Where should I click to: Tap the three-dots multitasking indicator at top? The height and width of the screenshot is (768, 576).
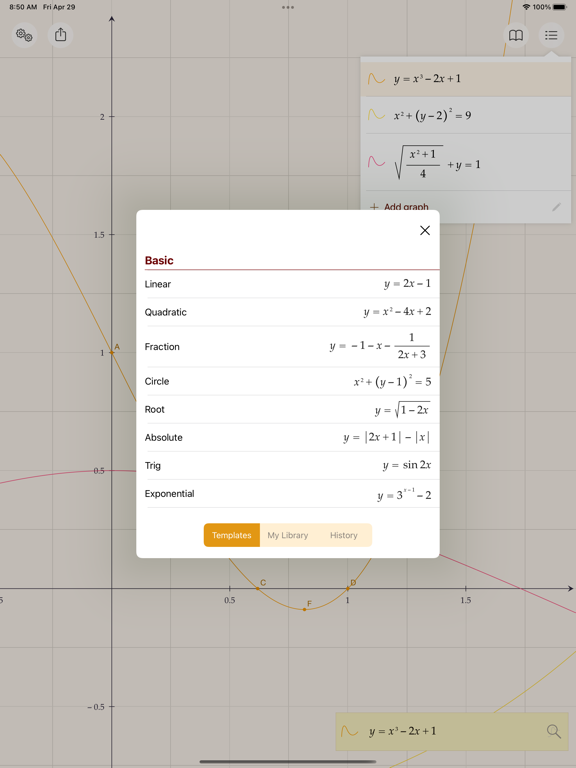pyautogui.click(x=288, y=7)
